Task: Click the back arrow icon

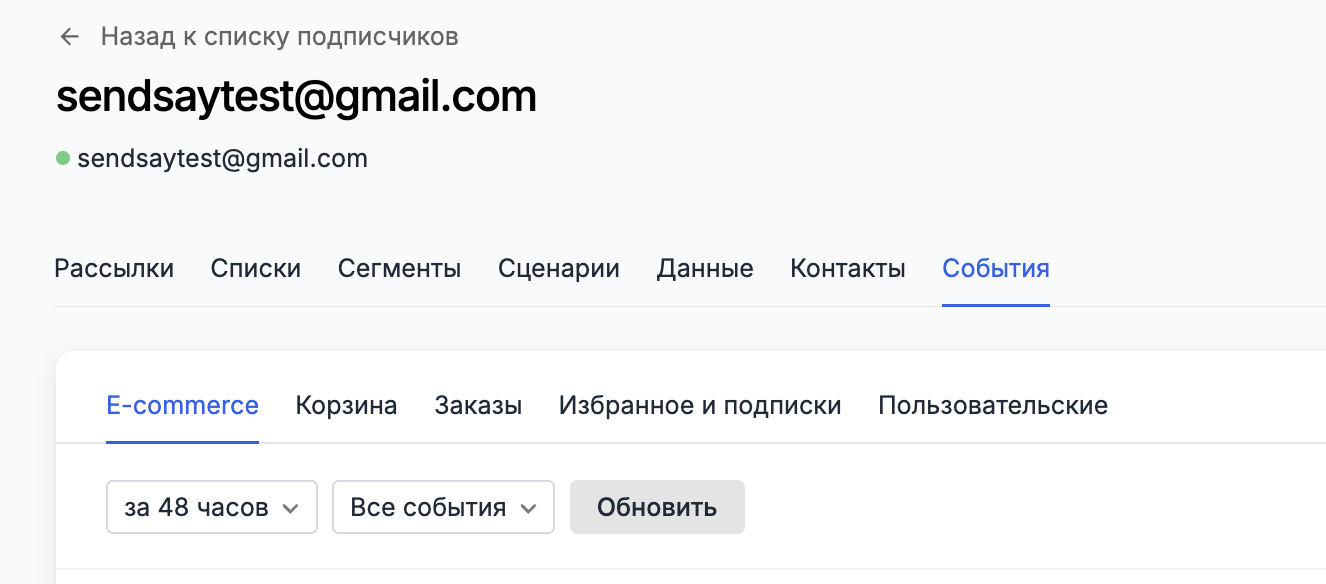Action: 69,37
